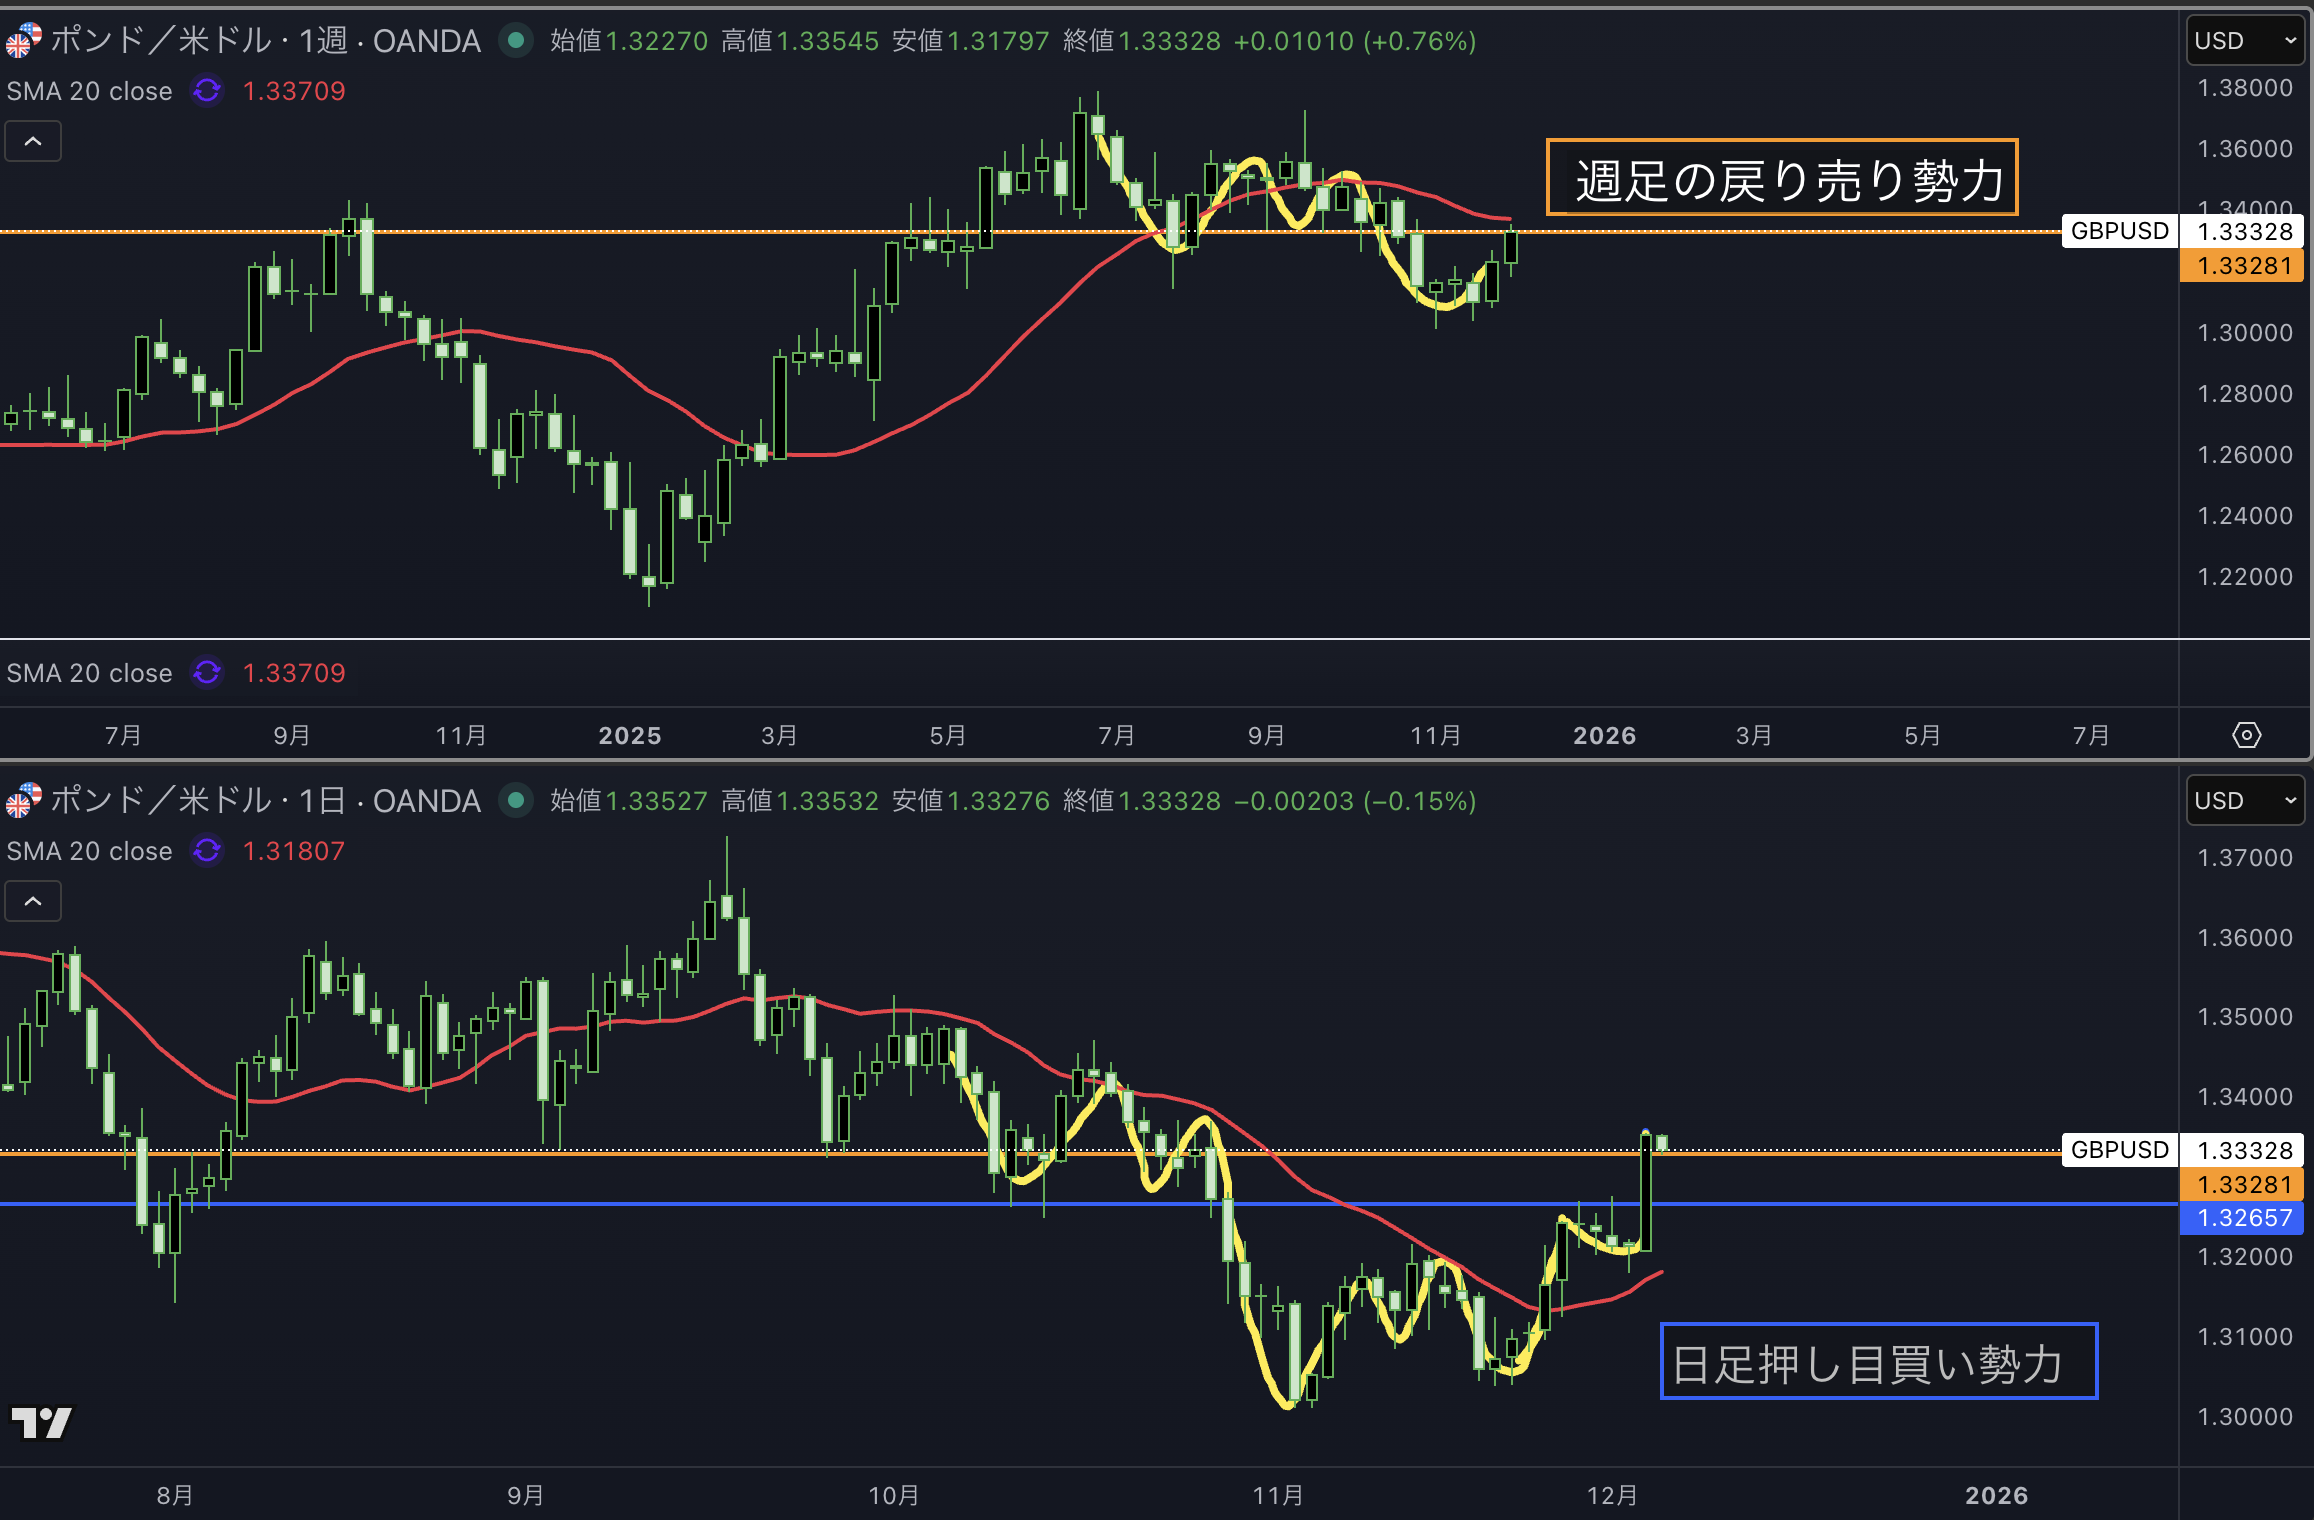The image size is (2314, 1520).
Task: Collapse weekly chart indicator legend with chevron
Action: click(x=33, y=141)
